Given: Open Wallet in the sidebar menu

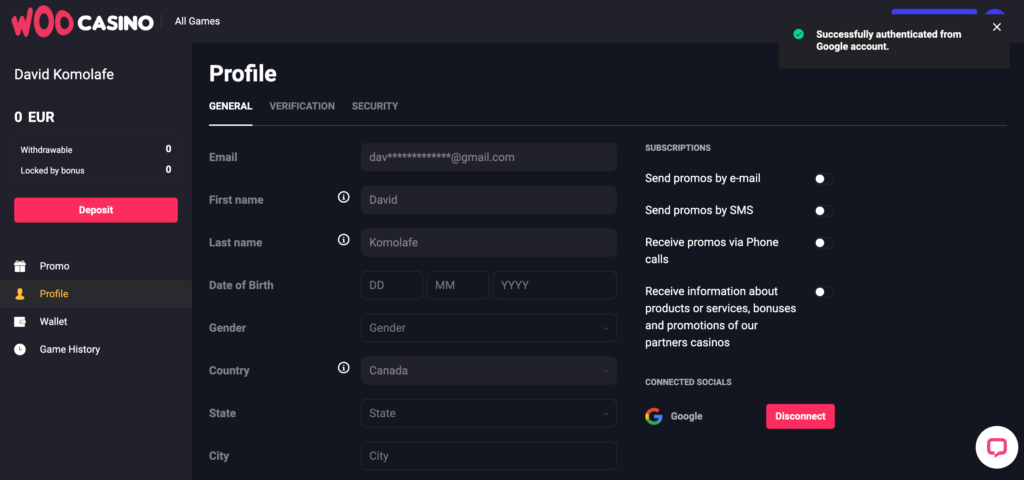Looking at the screenshot, I should 54,322.
